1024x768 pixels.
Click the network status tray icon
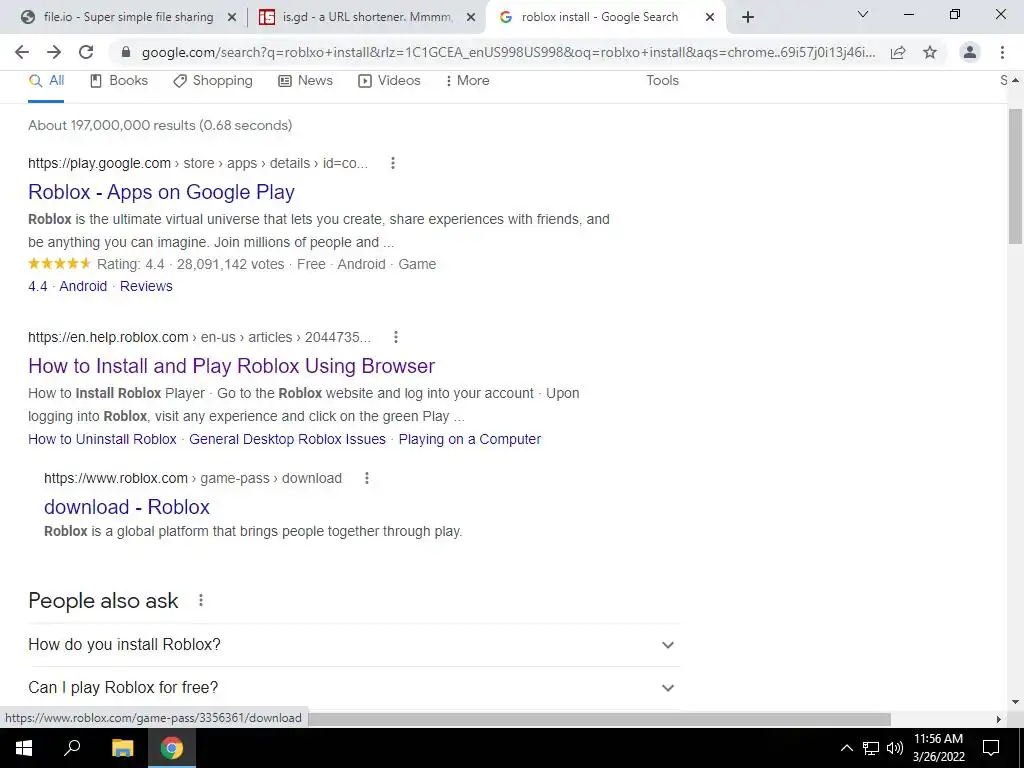[x=871, y=748]
